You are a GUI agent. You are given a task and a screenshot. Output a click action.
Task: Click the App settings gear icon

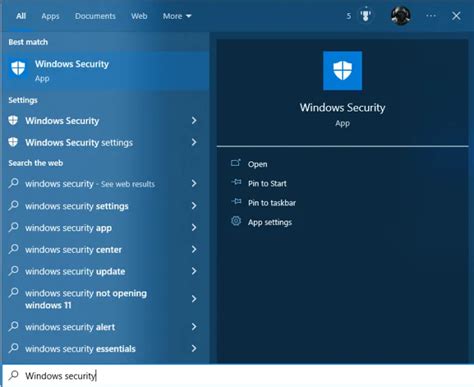236,221
